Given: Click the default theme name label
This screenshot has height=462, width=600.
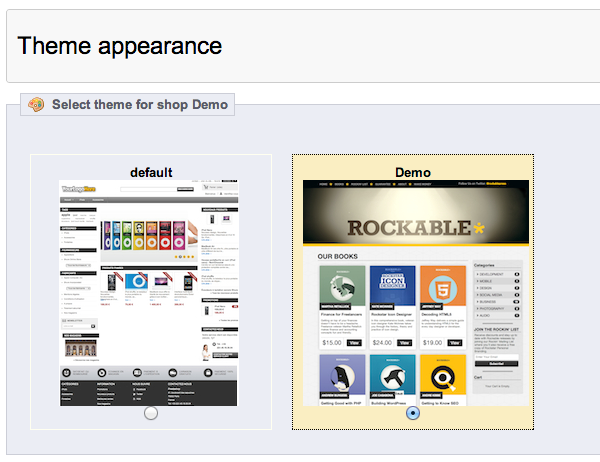Looking at the screenshot, I should click(151, 172).
